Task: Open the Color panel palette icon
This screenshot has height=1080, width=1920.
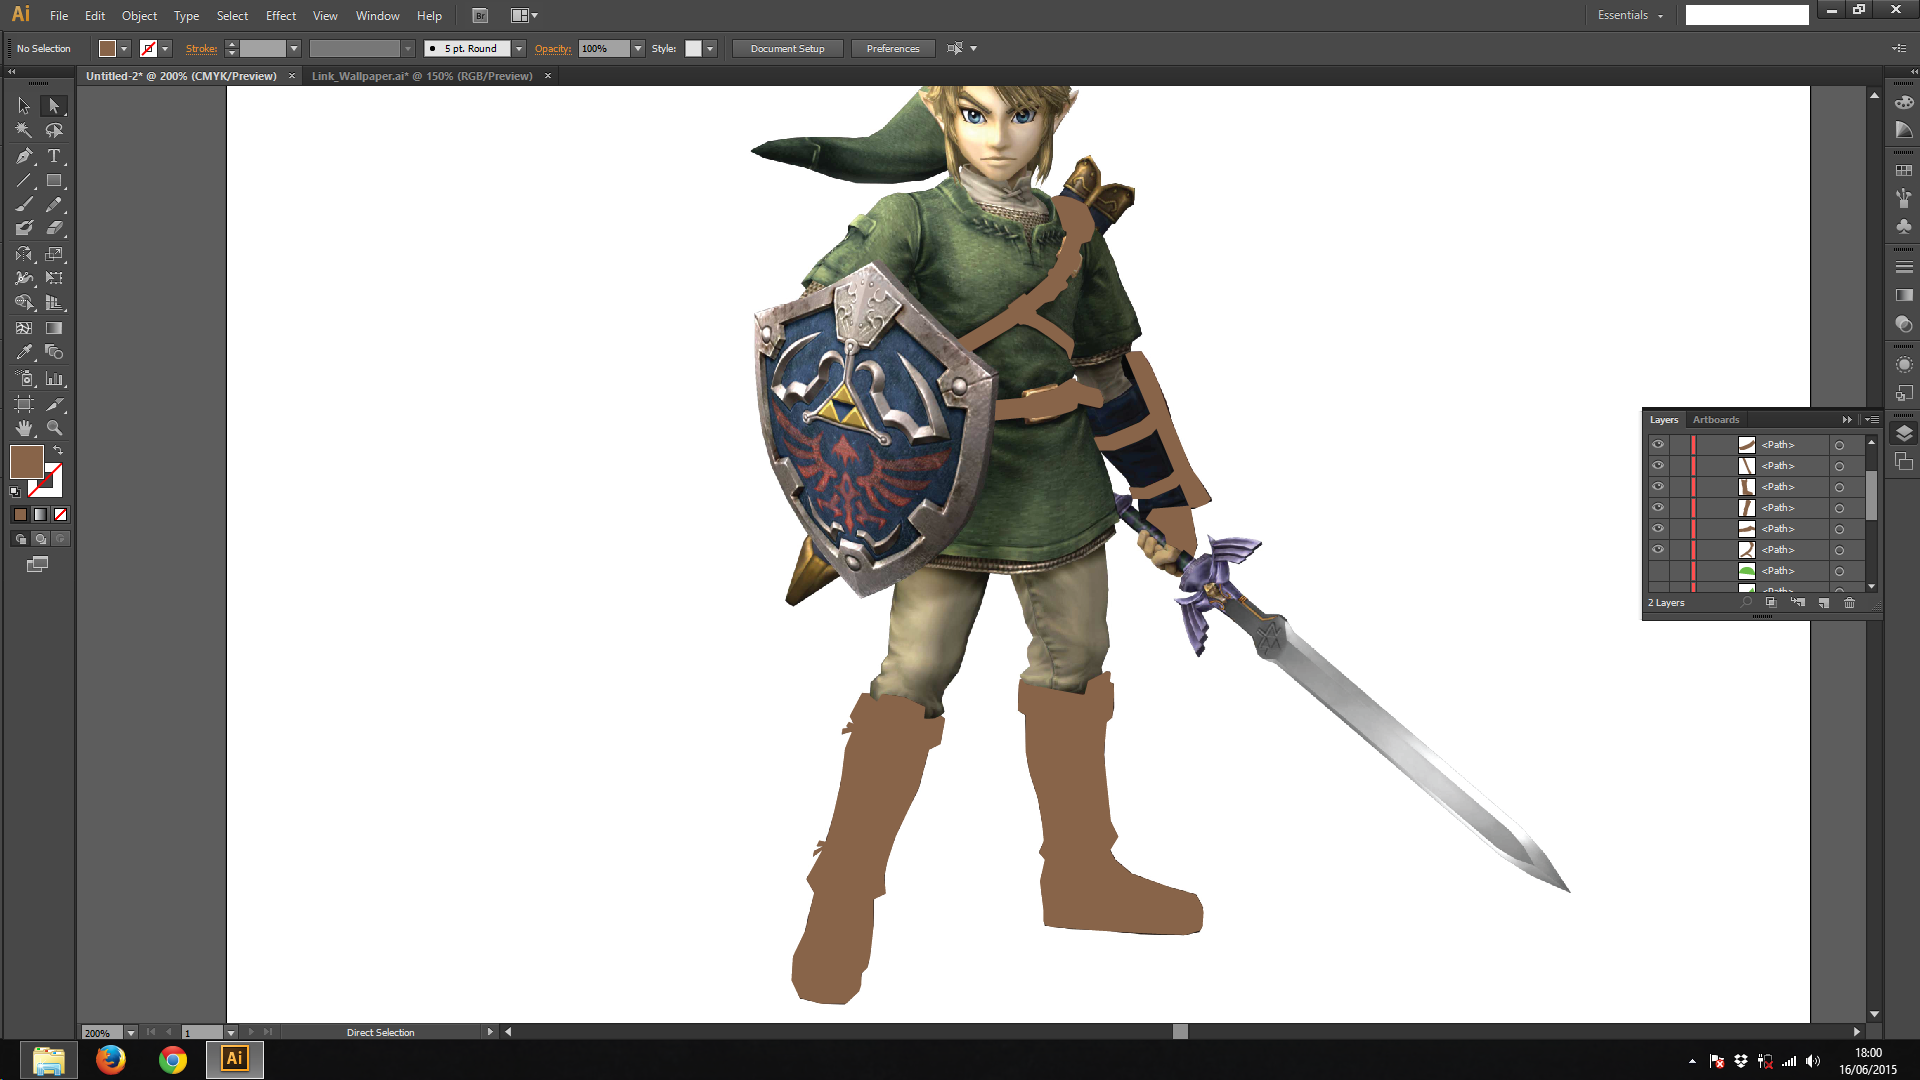Action: (x=1904, y=102)
